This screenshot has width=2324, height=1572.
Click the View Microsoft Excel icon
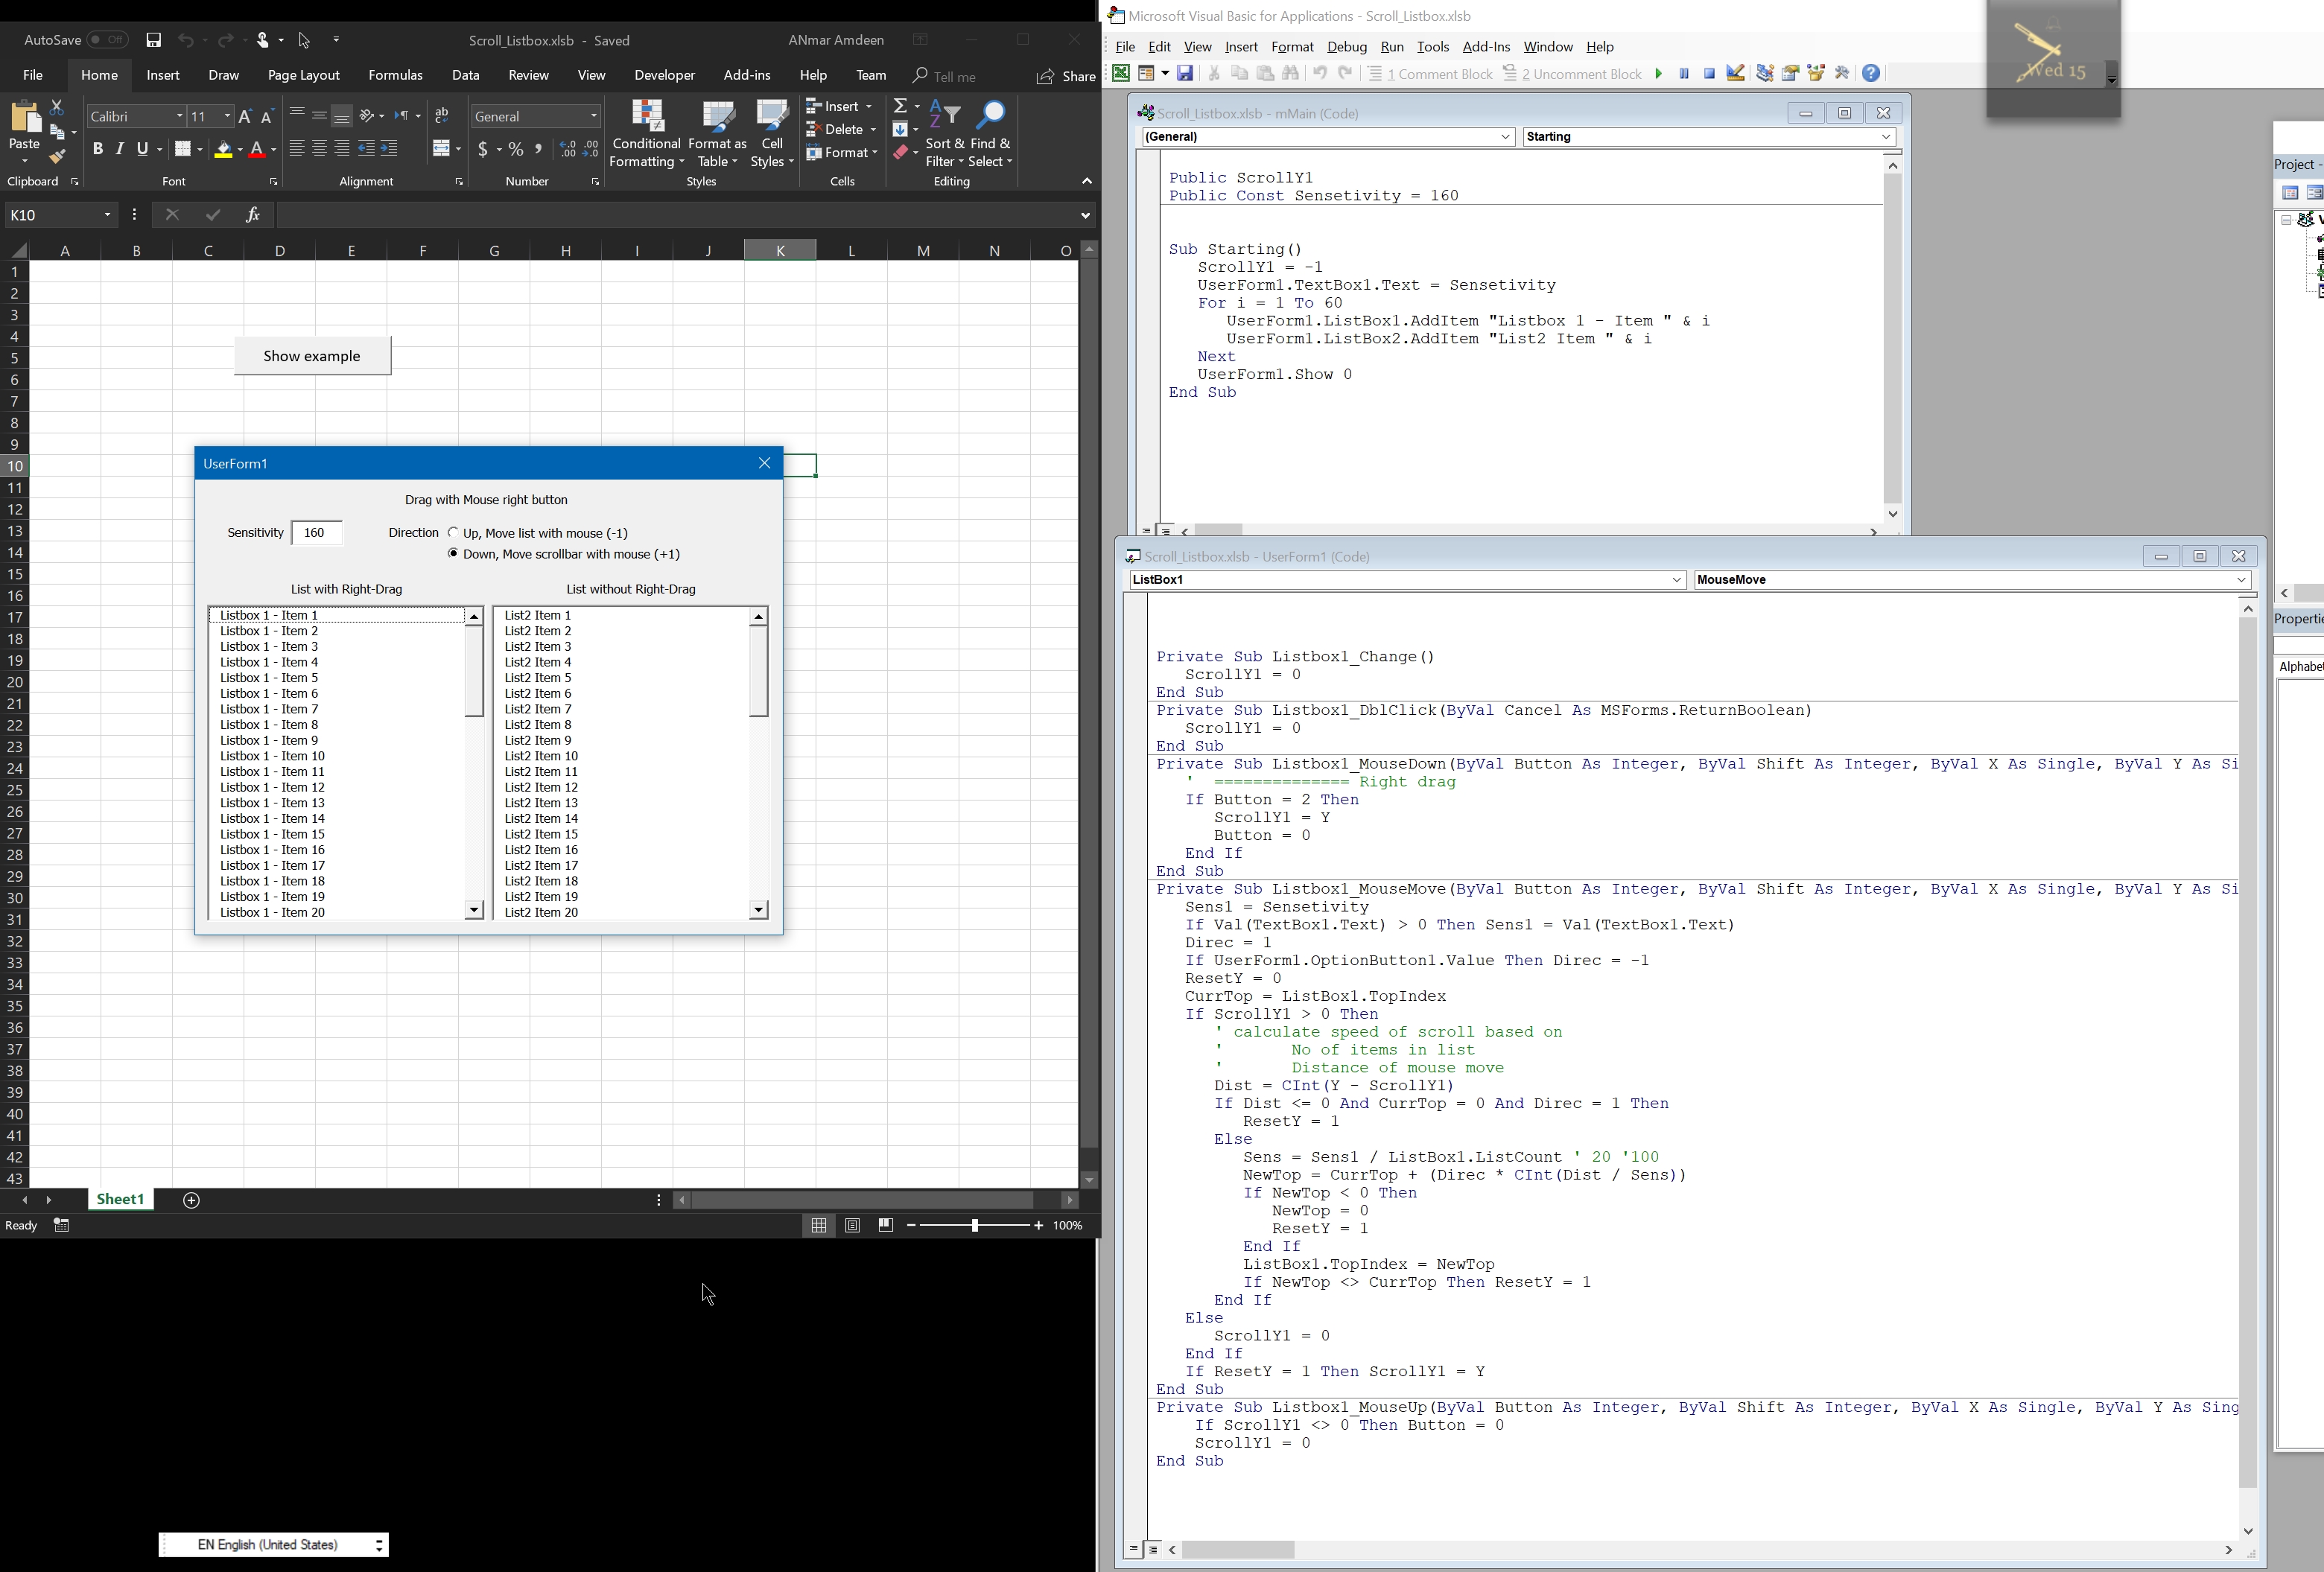pyautogui.click(x=1121, y=74)
